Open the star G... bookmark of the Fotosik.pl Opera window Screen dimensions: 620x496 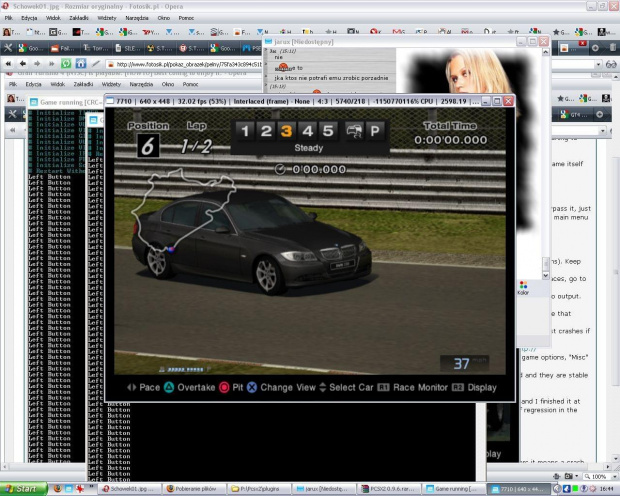[x=561, y=32]
